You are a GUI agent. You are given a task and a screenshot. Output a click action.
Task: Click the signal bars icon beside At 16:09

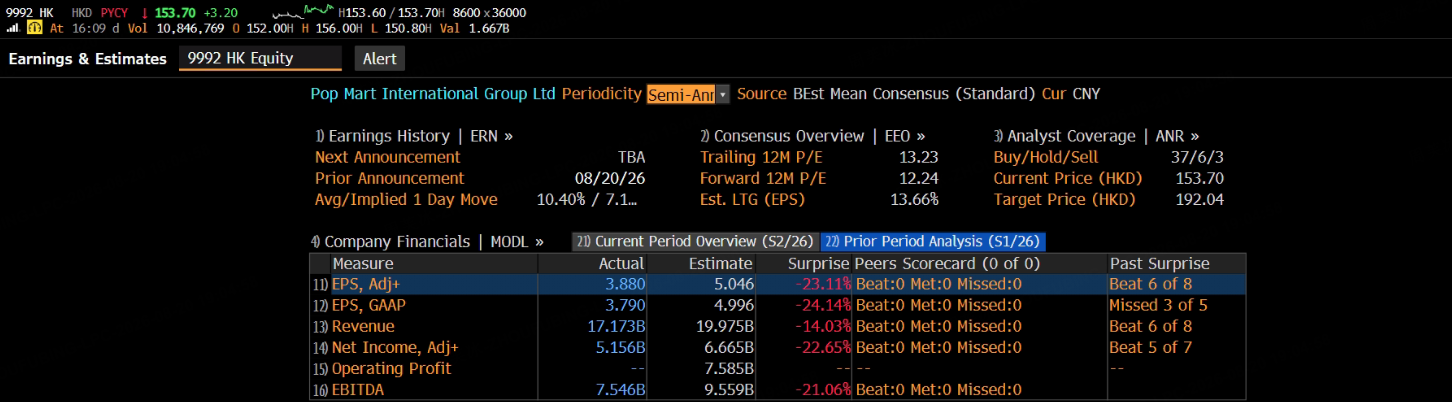(x=15, y=28)
